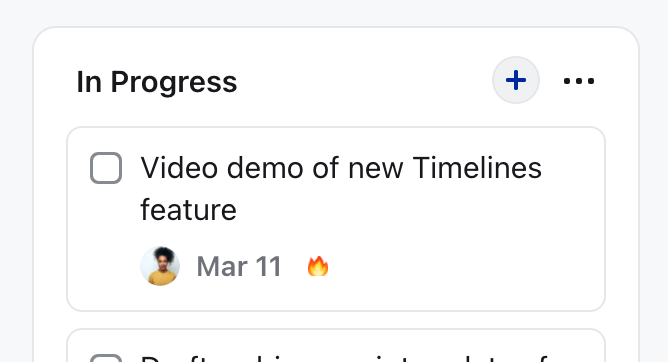Viewport: 668px width, 362px height.
Task: Click the word feature in task title
Action: coord(188,210)
